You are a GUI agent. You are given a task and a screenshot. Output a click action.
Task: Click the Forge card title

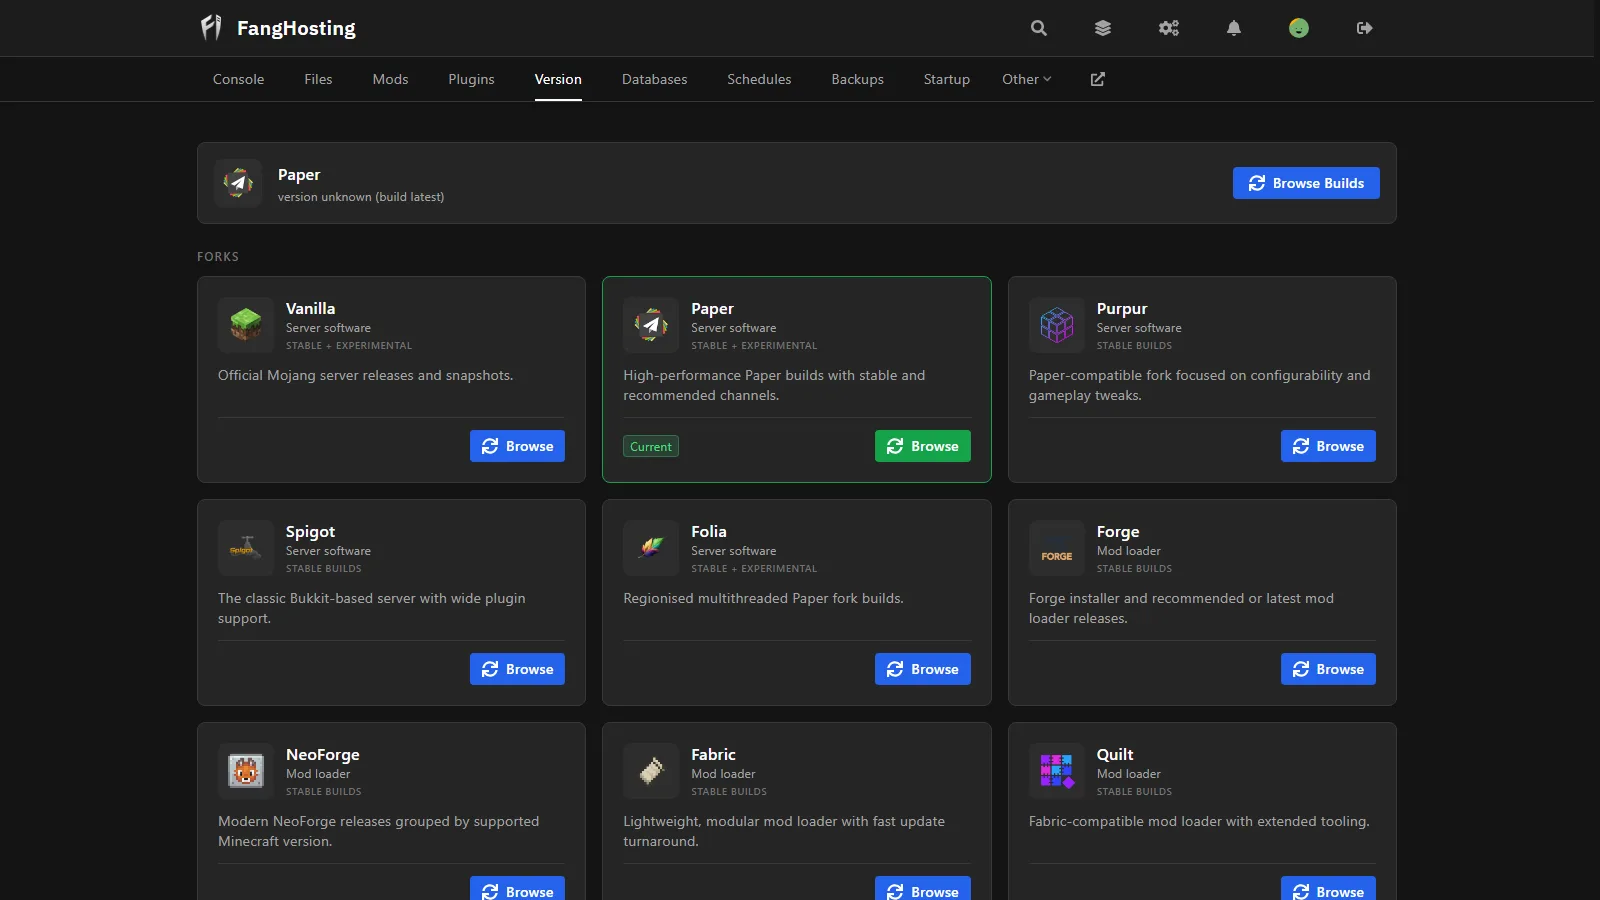1118,531
